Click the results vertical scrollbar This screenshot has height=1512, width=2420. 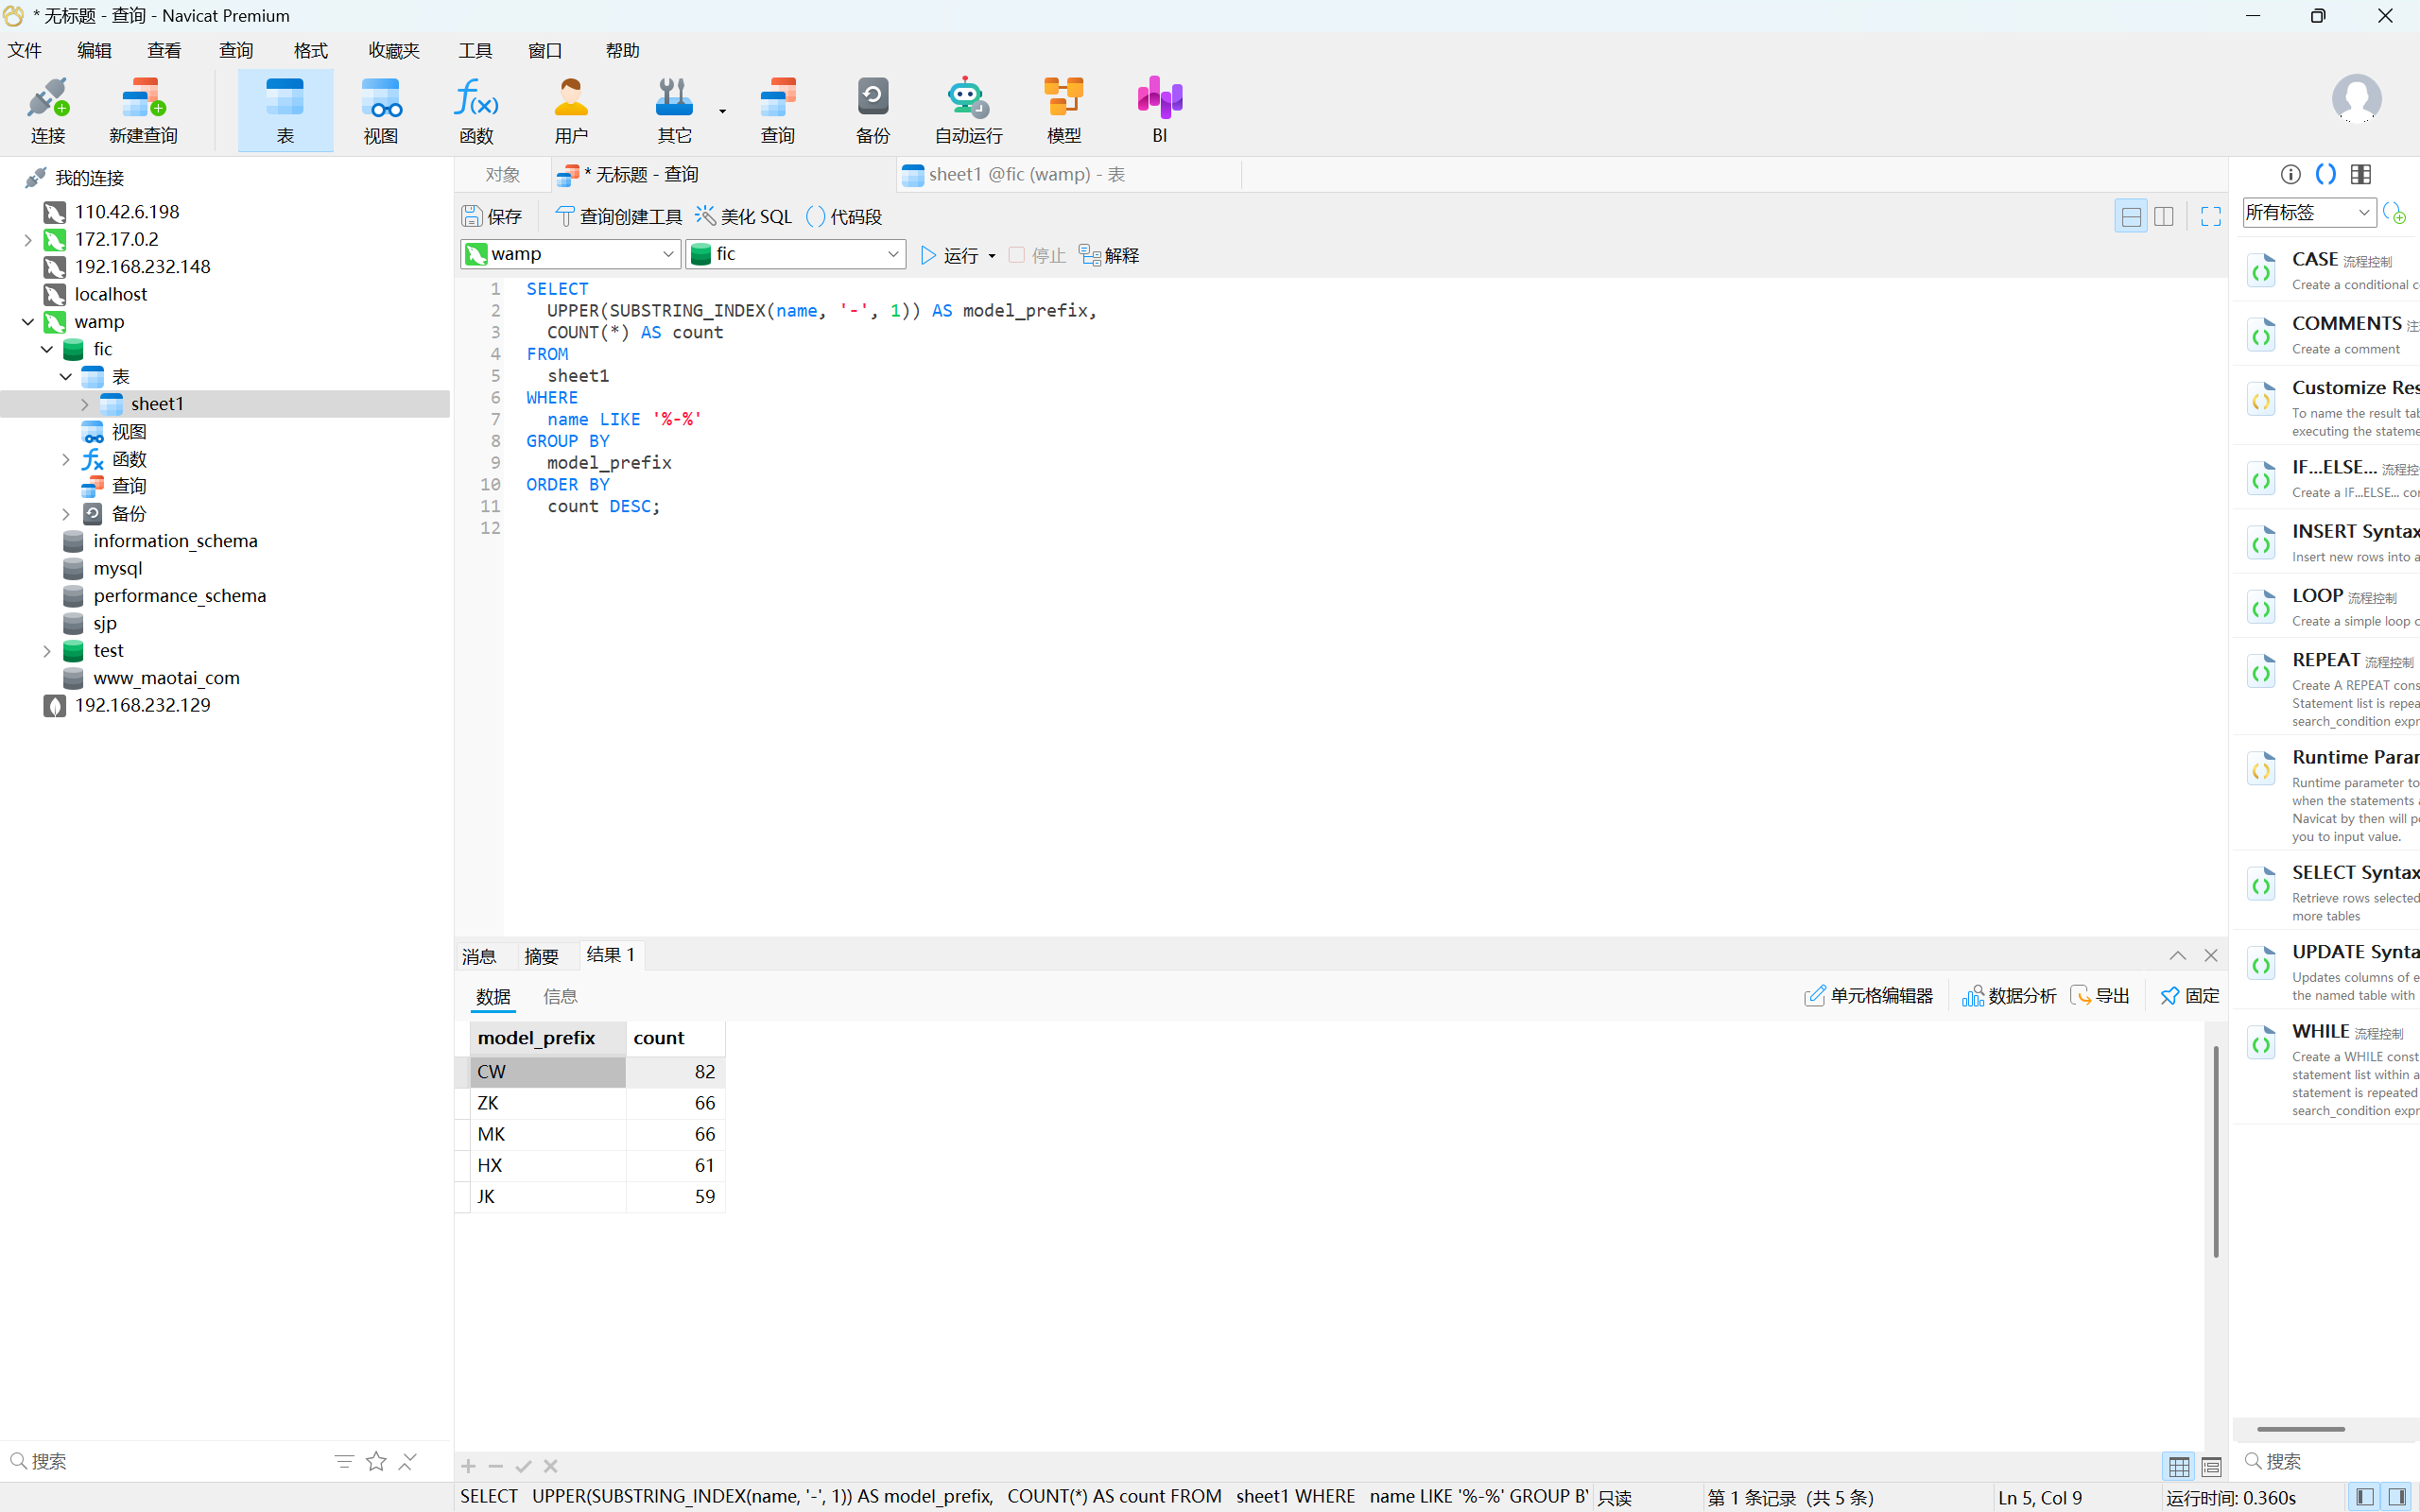[x=2215, y=1150]
